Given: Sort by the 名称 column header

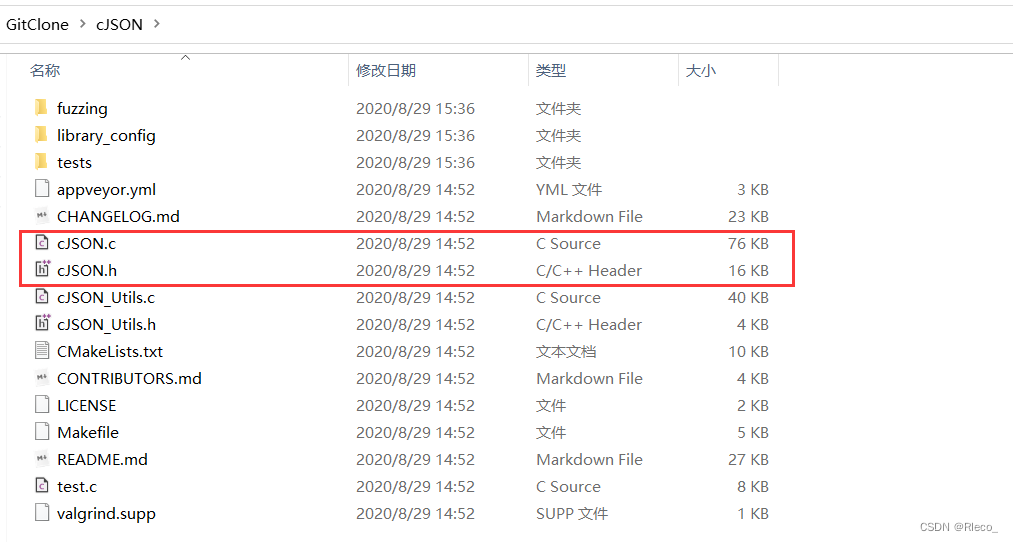Looking at the screenshot, I should click(45, 70).
